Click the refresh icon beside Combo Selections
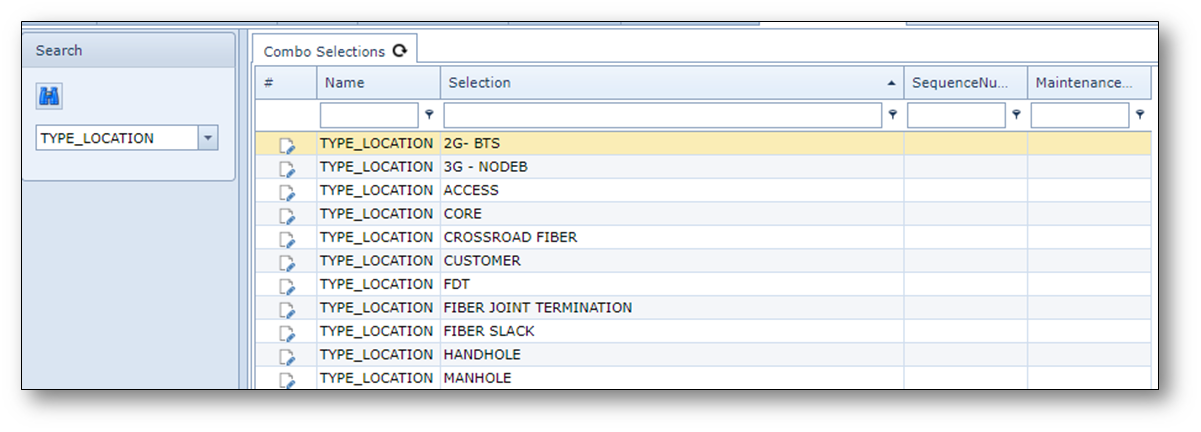Viewport: 1201px width, 432px height. [x=400, y=51]
